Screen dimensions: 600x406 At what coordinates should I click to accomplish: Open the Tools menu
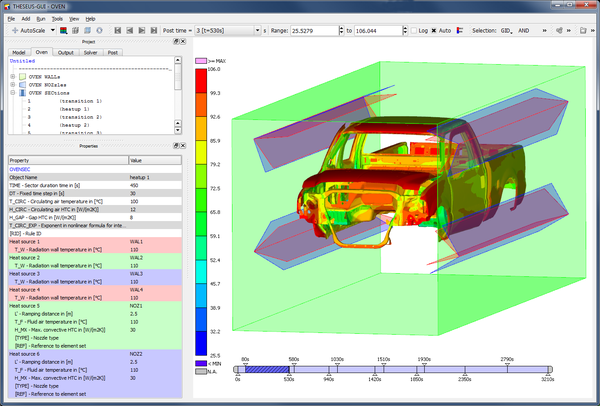57,18
